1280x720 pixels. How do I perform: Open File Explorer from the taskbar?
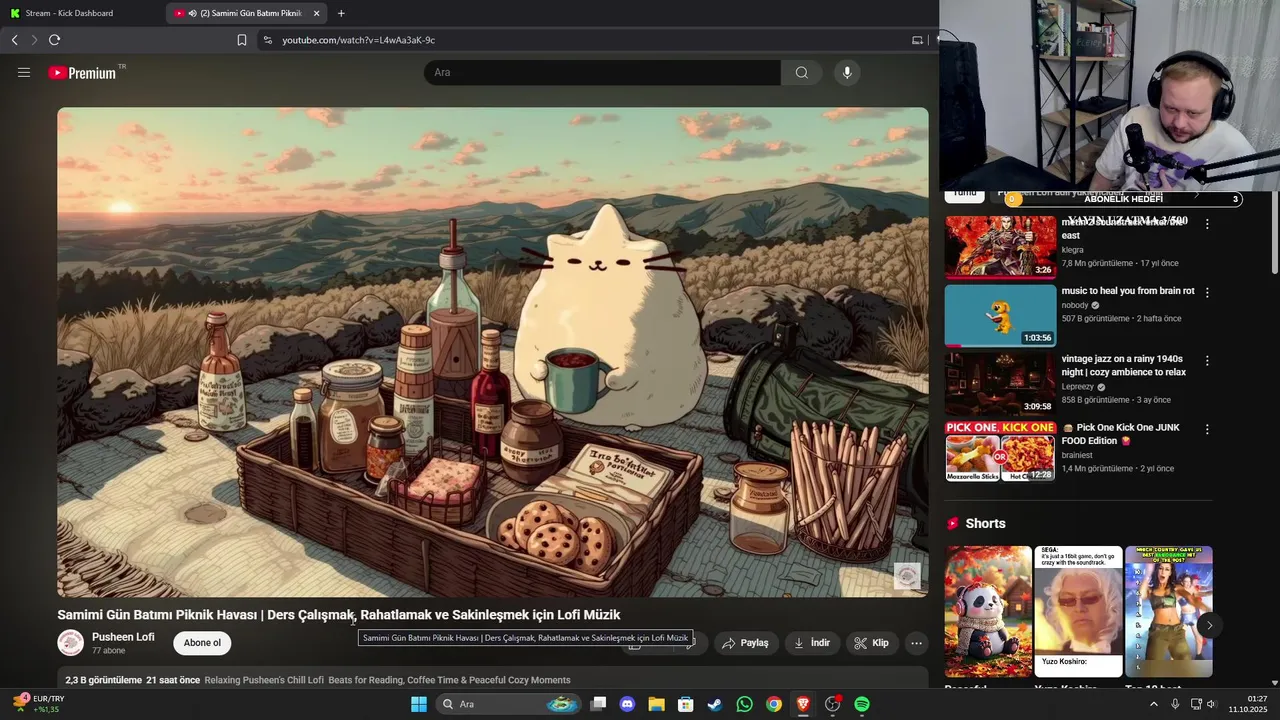(x=656, y=704)
